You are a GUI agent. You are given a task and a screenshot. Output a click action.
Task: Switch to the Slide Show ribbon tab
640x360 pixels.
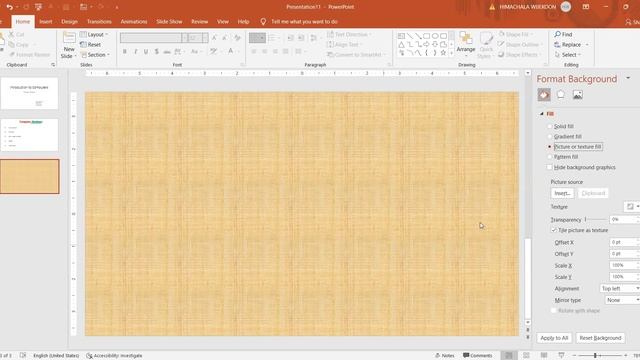click(x=169, y=22)
